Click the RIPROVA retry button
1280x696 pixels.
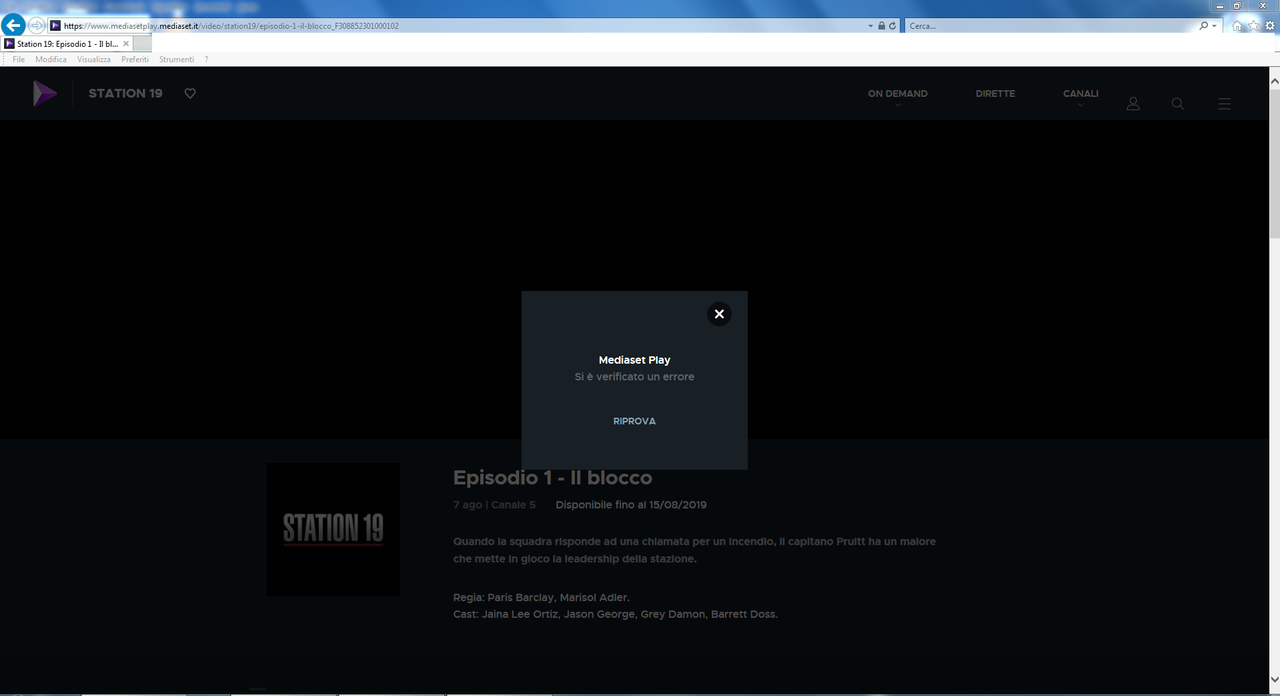point(634,421)
